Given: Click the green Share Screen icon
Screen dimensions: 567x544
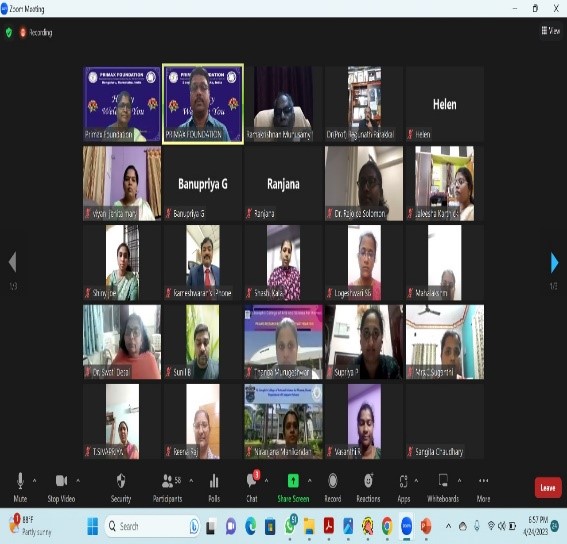Looking at the screenshot, I should pyautogui.click(x=293, y=481).
